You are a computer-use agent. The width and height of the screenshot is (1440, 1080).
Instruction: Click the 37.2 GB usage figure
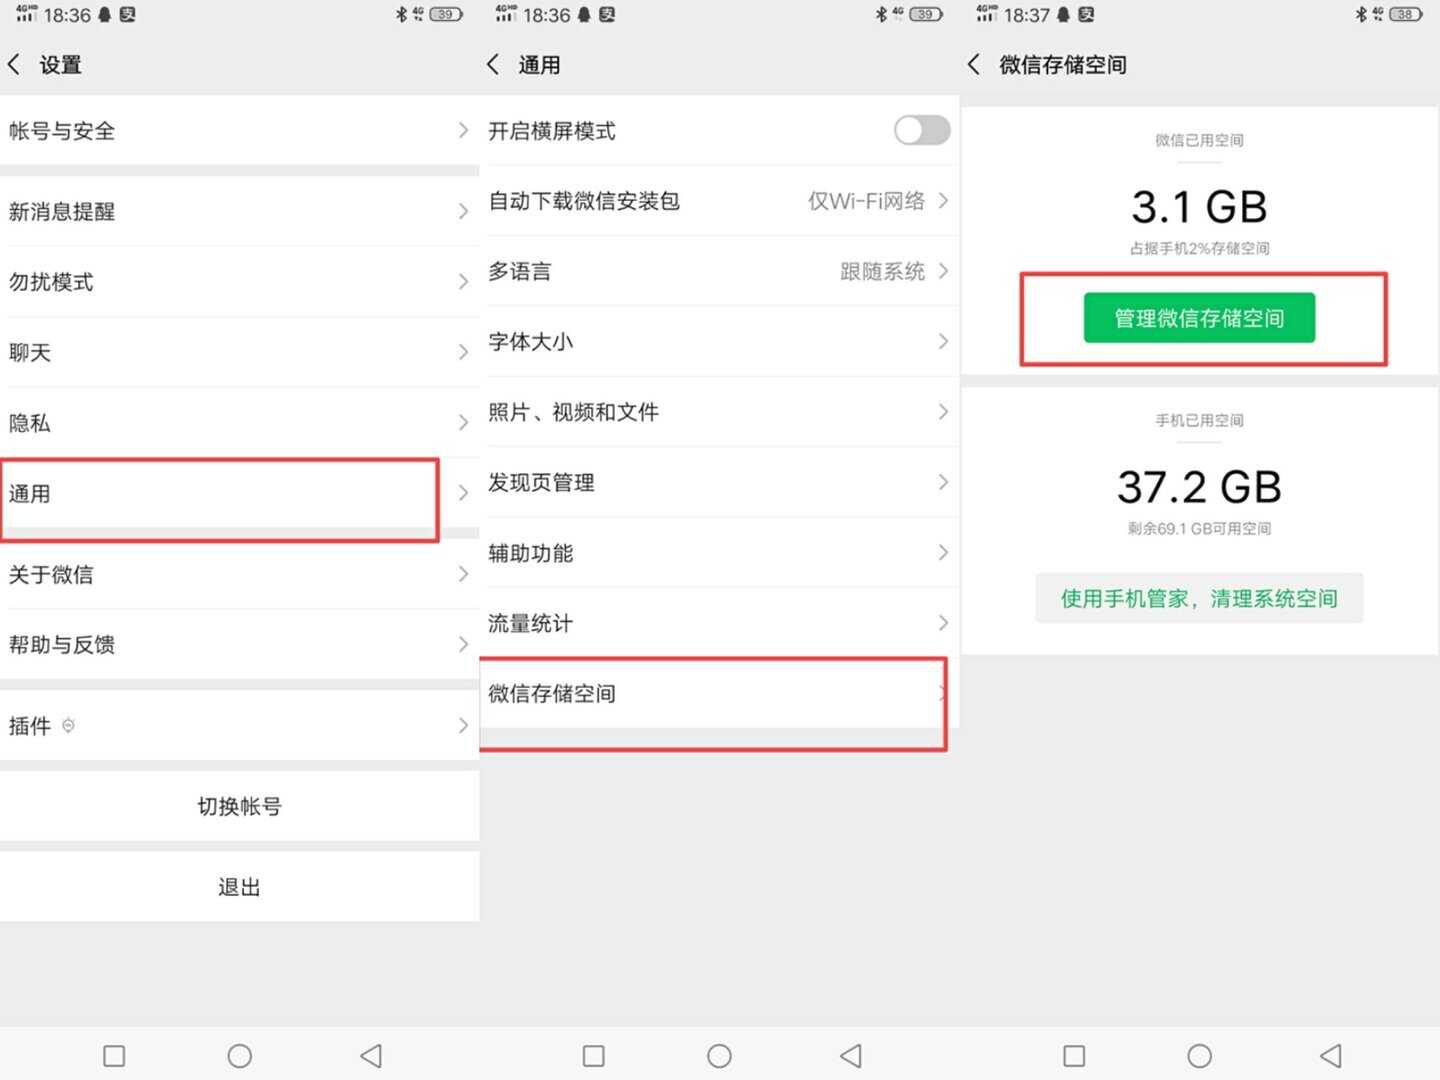click(x=1199, y=487)
